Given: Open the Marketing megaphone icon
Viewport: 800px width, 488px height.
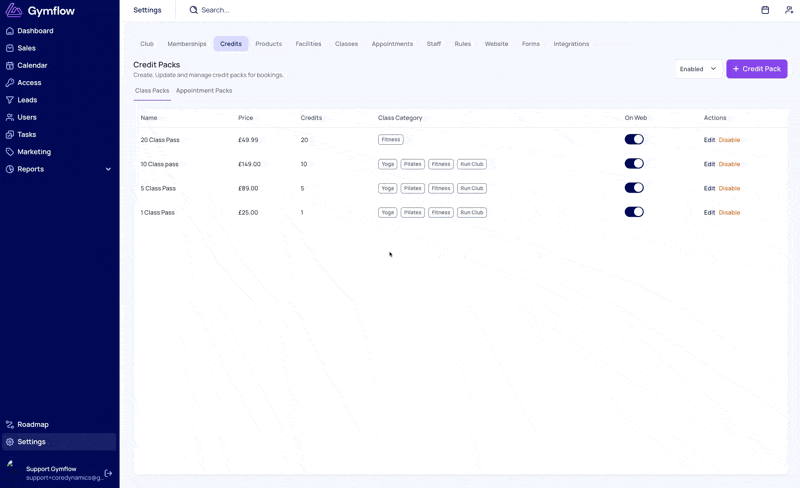Looking at the screenshot, I should tap(10, 152).
